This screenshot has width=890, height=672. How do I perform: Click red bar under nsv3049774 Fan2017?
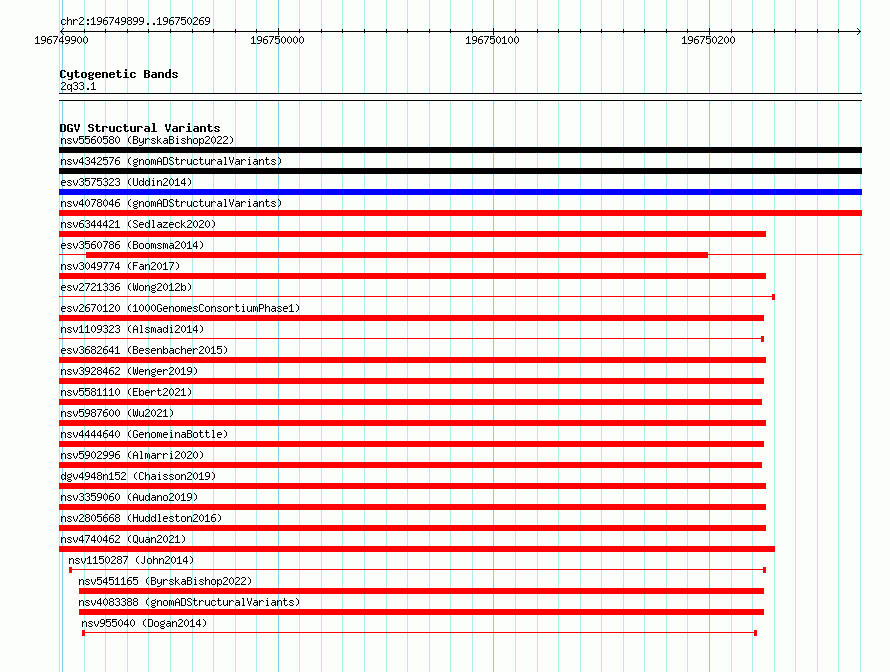(x=413, y=276)
